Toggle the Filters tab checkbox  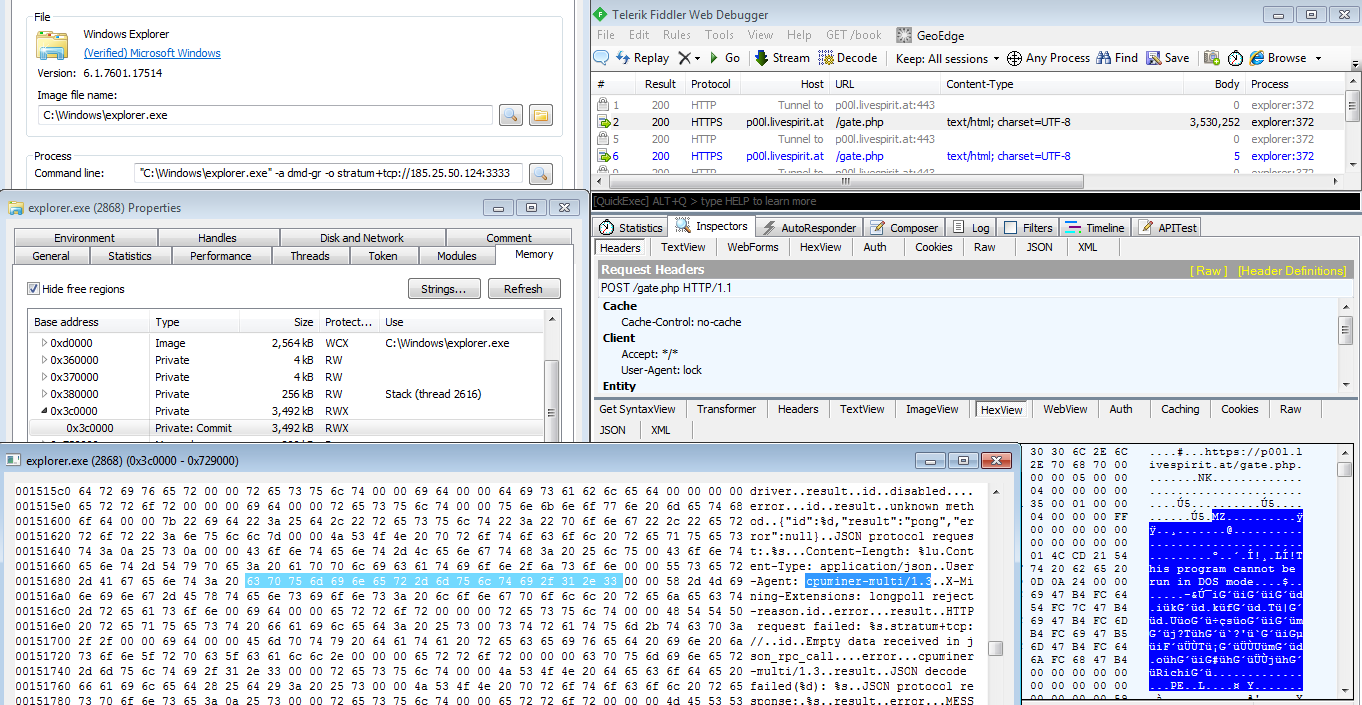[1010, 228]
